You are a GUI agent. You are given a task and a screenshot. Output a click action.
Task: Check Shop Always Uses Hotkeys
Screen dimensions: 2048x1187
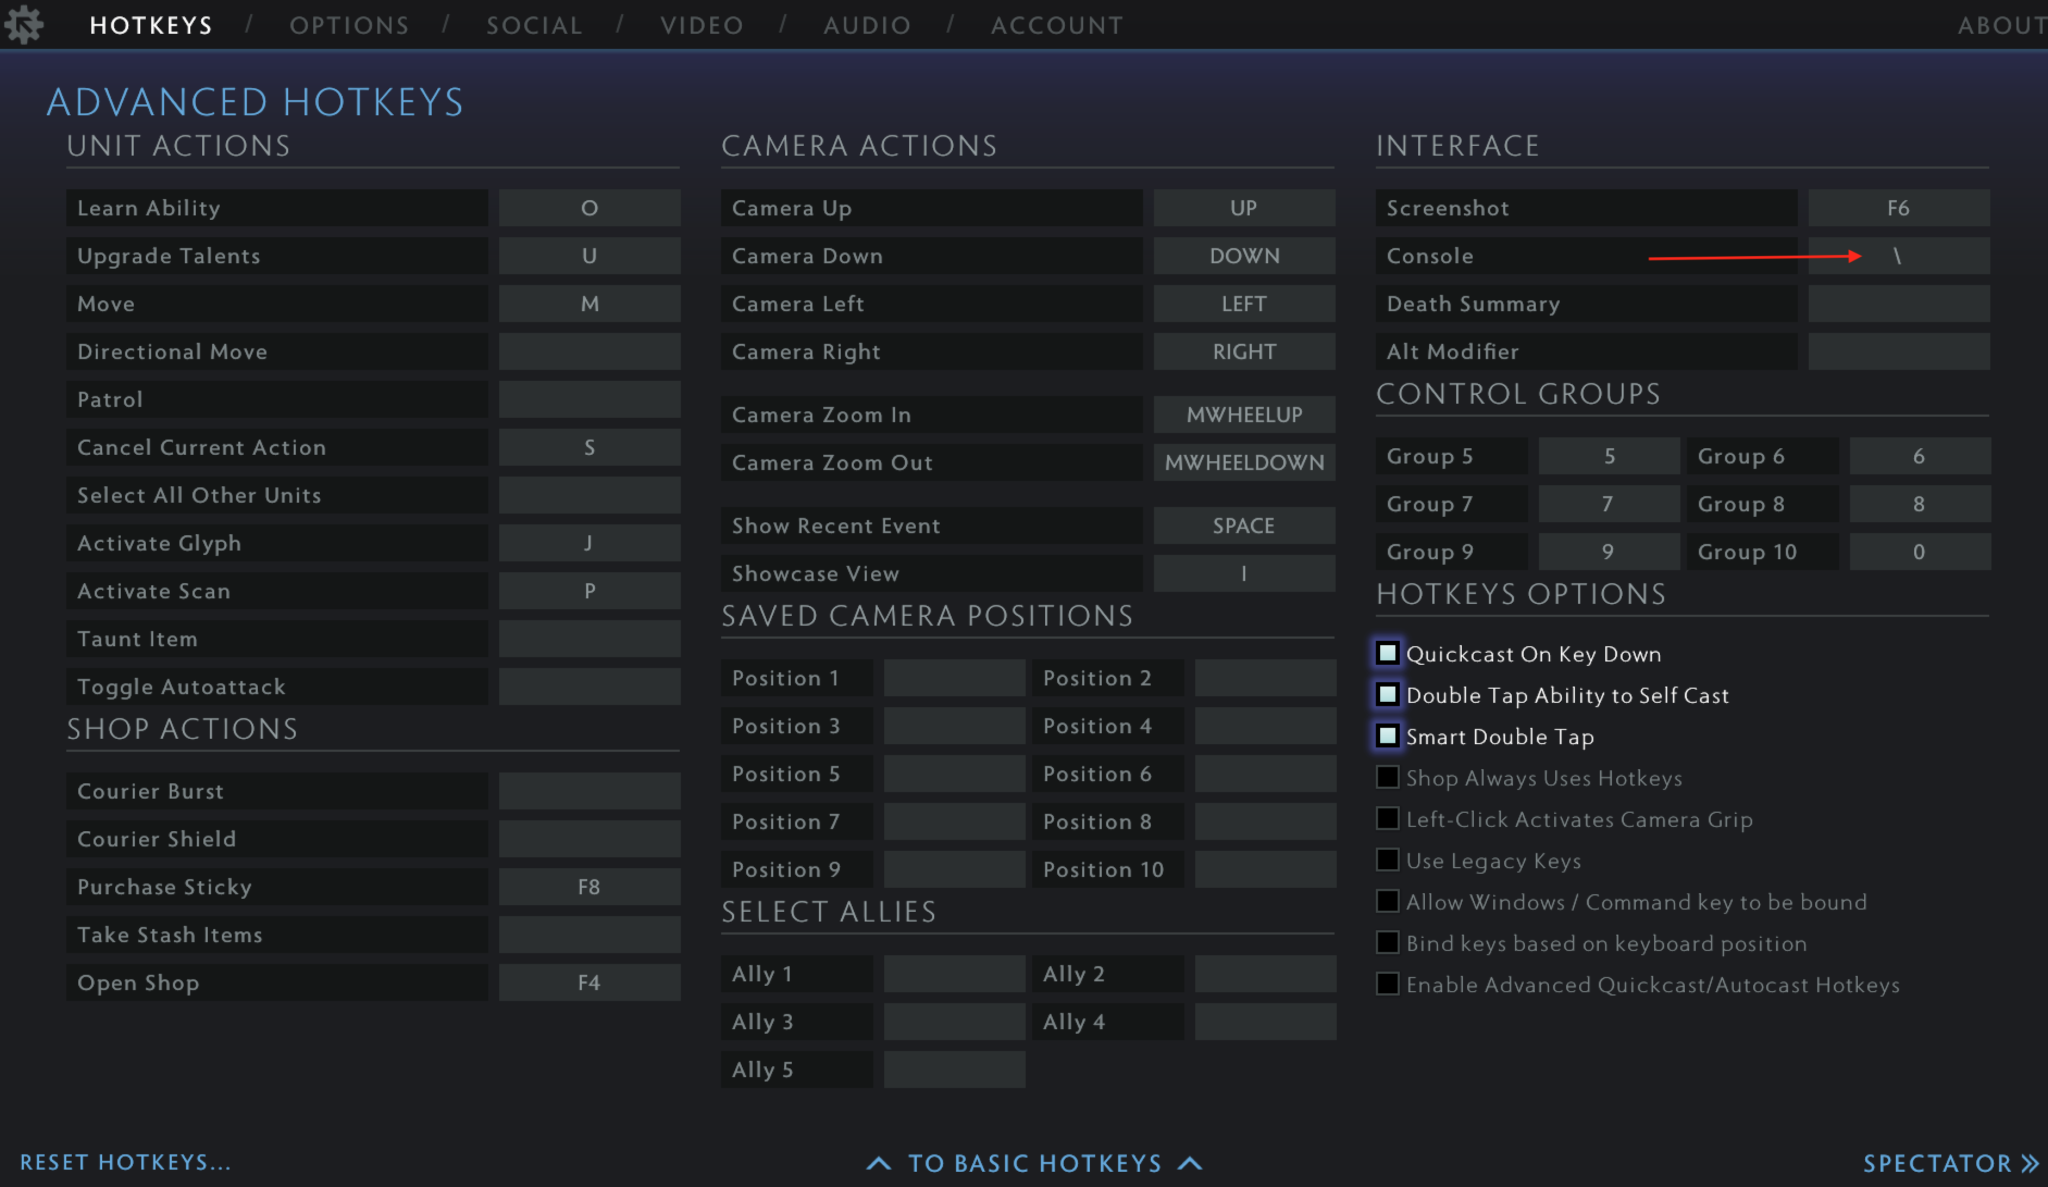tap(1388, 777)
